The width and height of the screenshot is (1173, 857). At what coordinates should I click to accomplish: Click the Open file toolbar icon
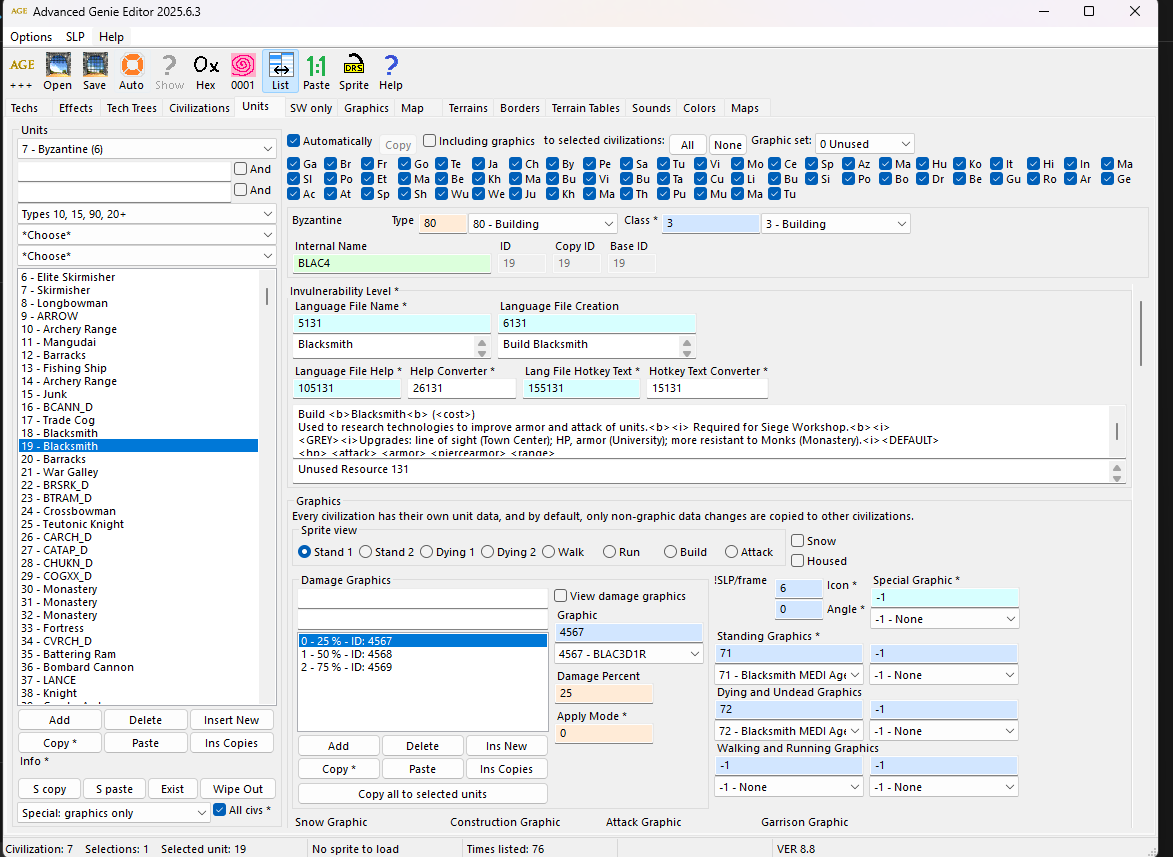click(x=58, y=66)
